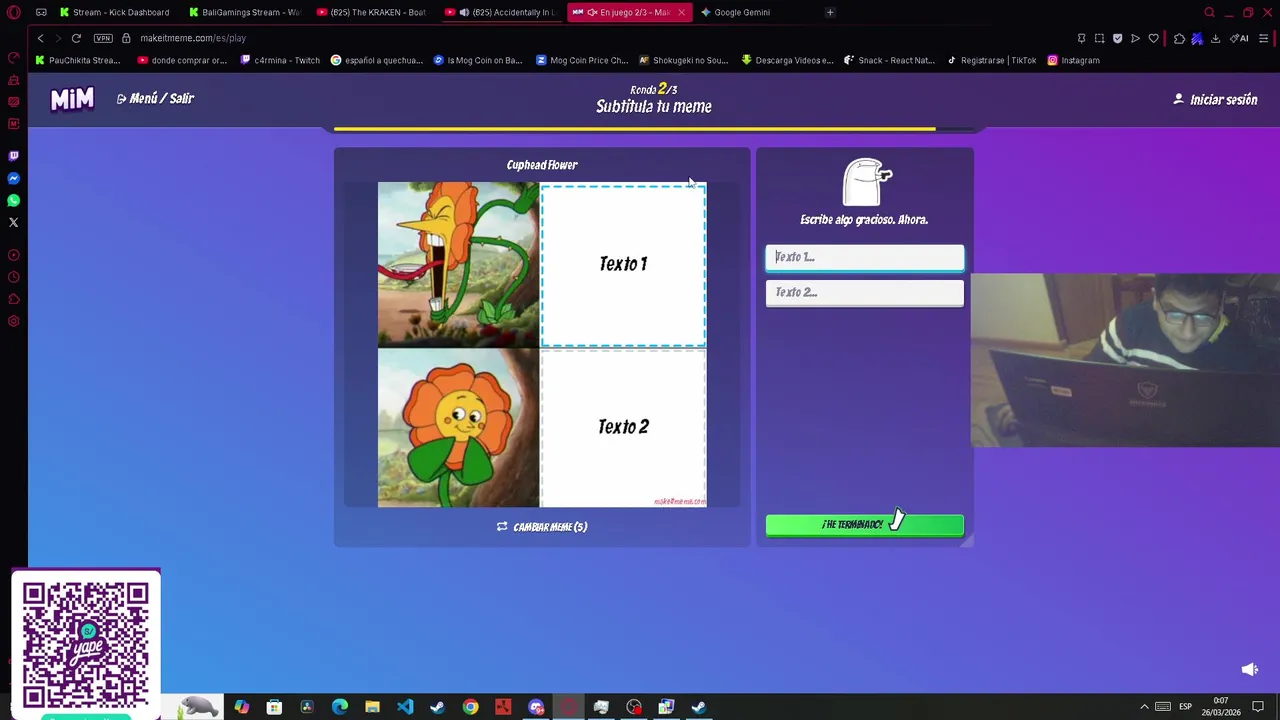Open Registrarse | TikTok bookmark
Screen dimensions: 1280x720
click(991, 60)
